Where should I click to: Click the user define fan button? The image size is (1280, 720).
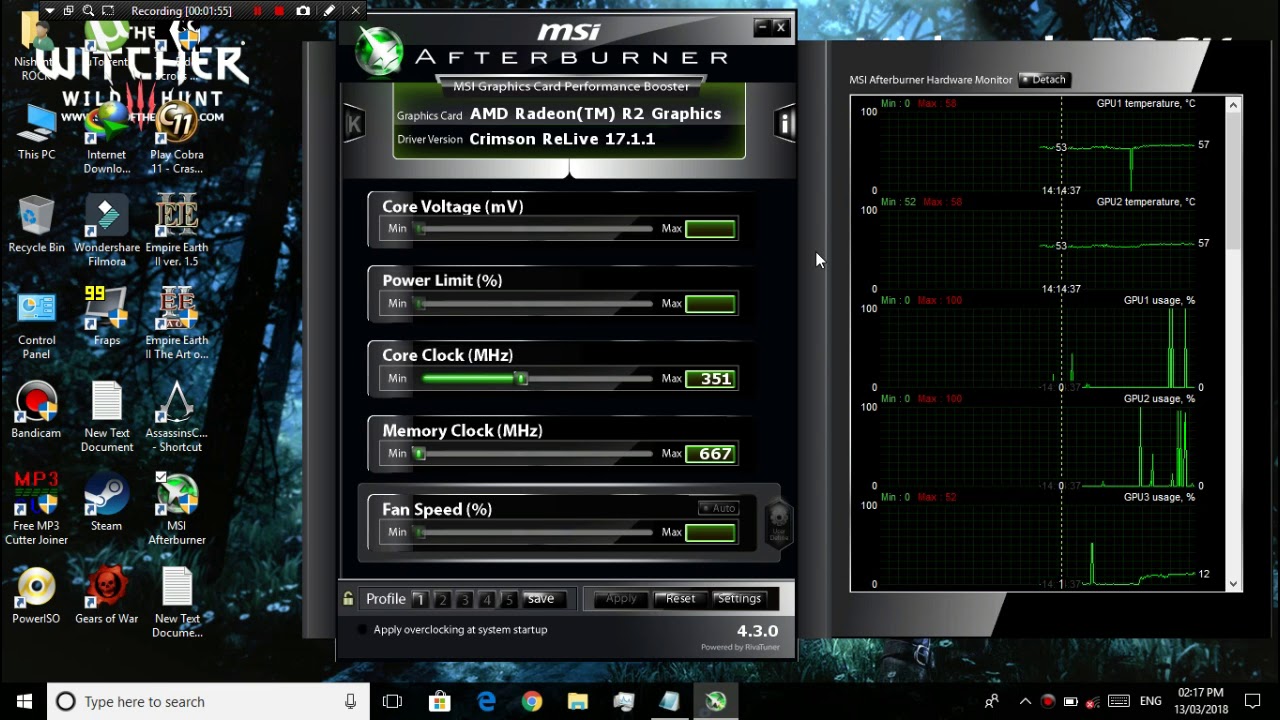[778, 523]
